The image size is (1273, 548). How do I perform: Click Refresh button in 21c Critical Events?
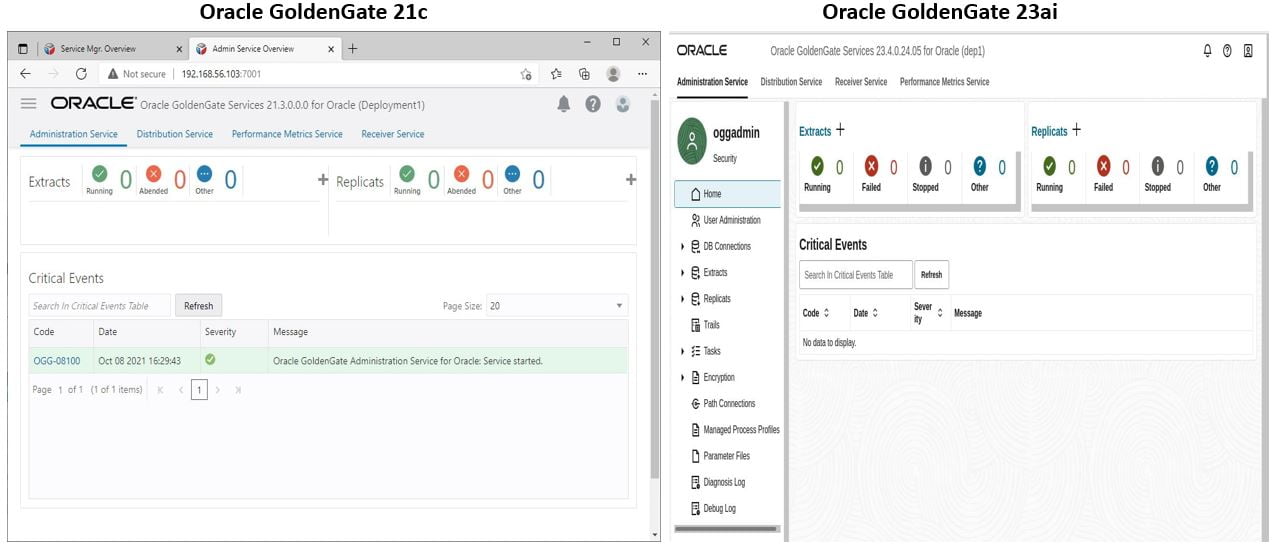click(x=199, y=306)
